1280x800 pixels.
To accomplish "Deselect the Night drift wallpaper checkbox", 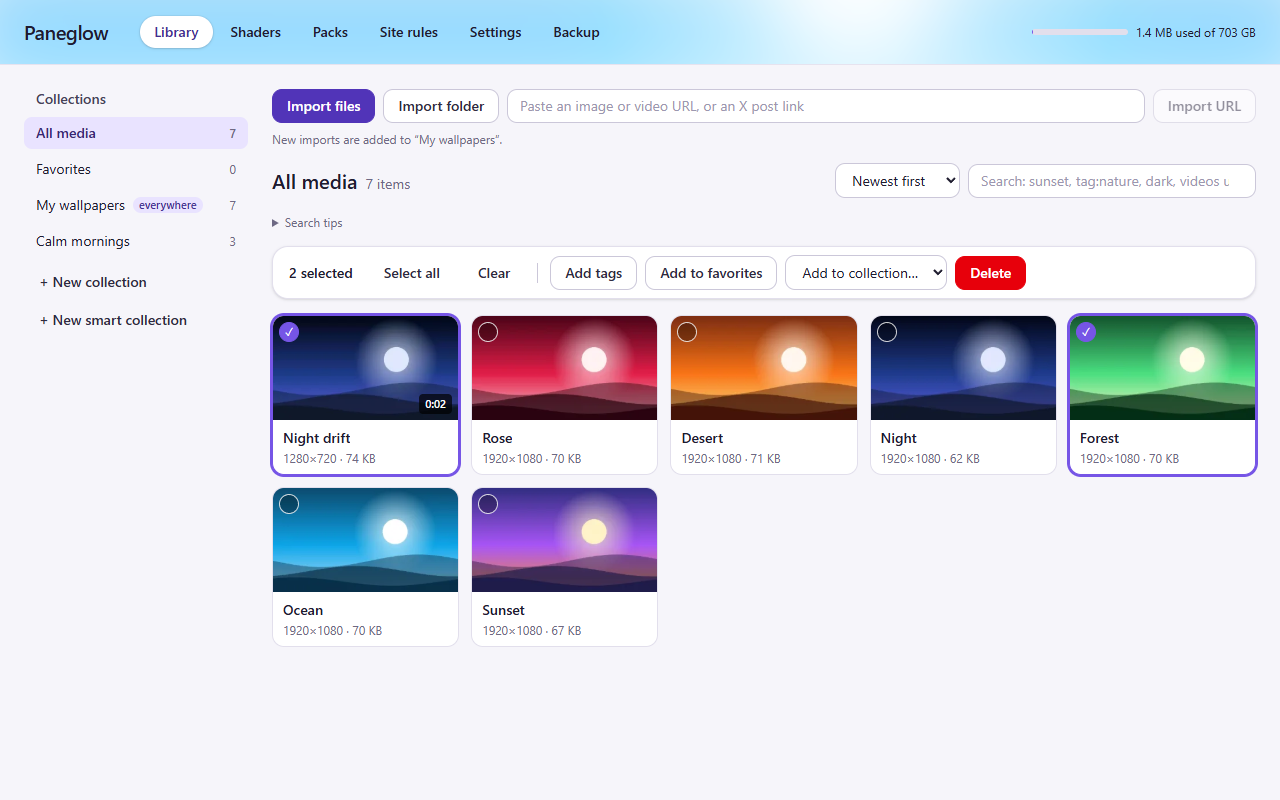I will click(x=289, y=332).
